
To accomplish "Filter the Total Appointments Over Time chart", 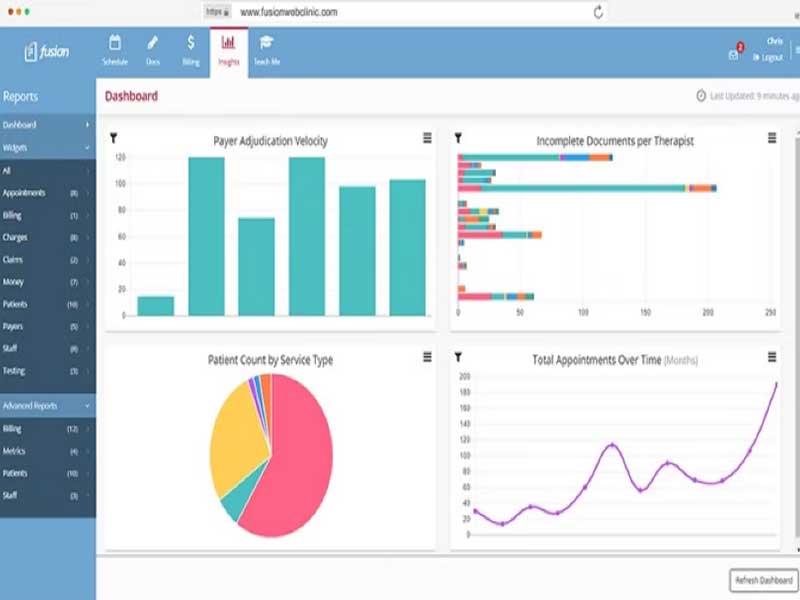I will coord(458,357).
